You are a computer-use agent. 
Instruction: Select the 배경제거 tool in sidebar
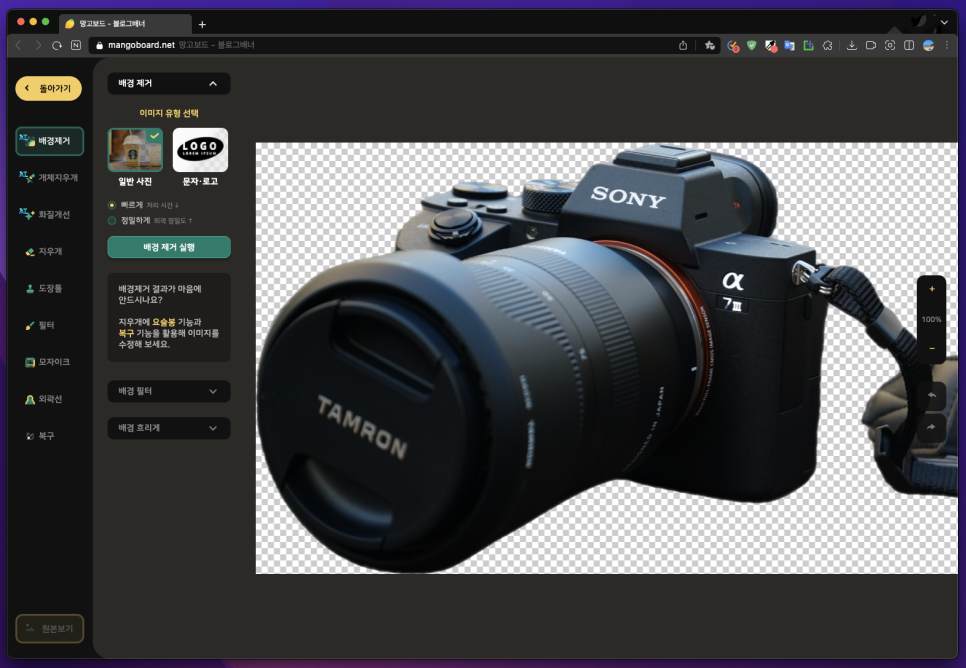coord(49,141)
